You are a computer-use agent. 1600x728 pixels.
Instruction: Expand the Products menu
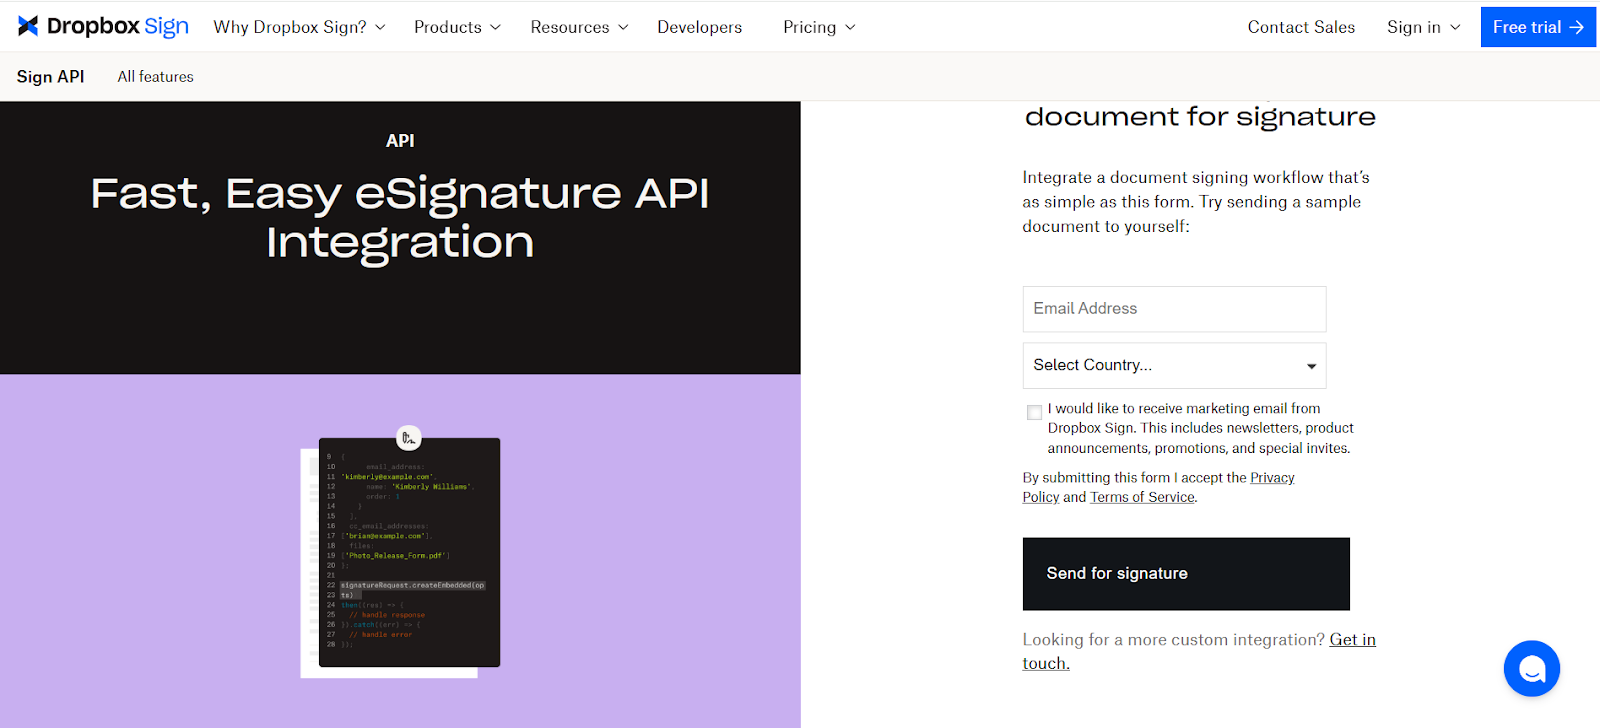(x=457, y=27)
